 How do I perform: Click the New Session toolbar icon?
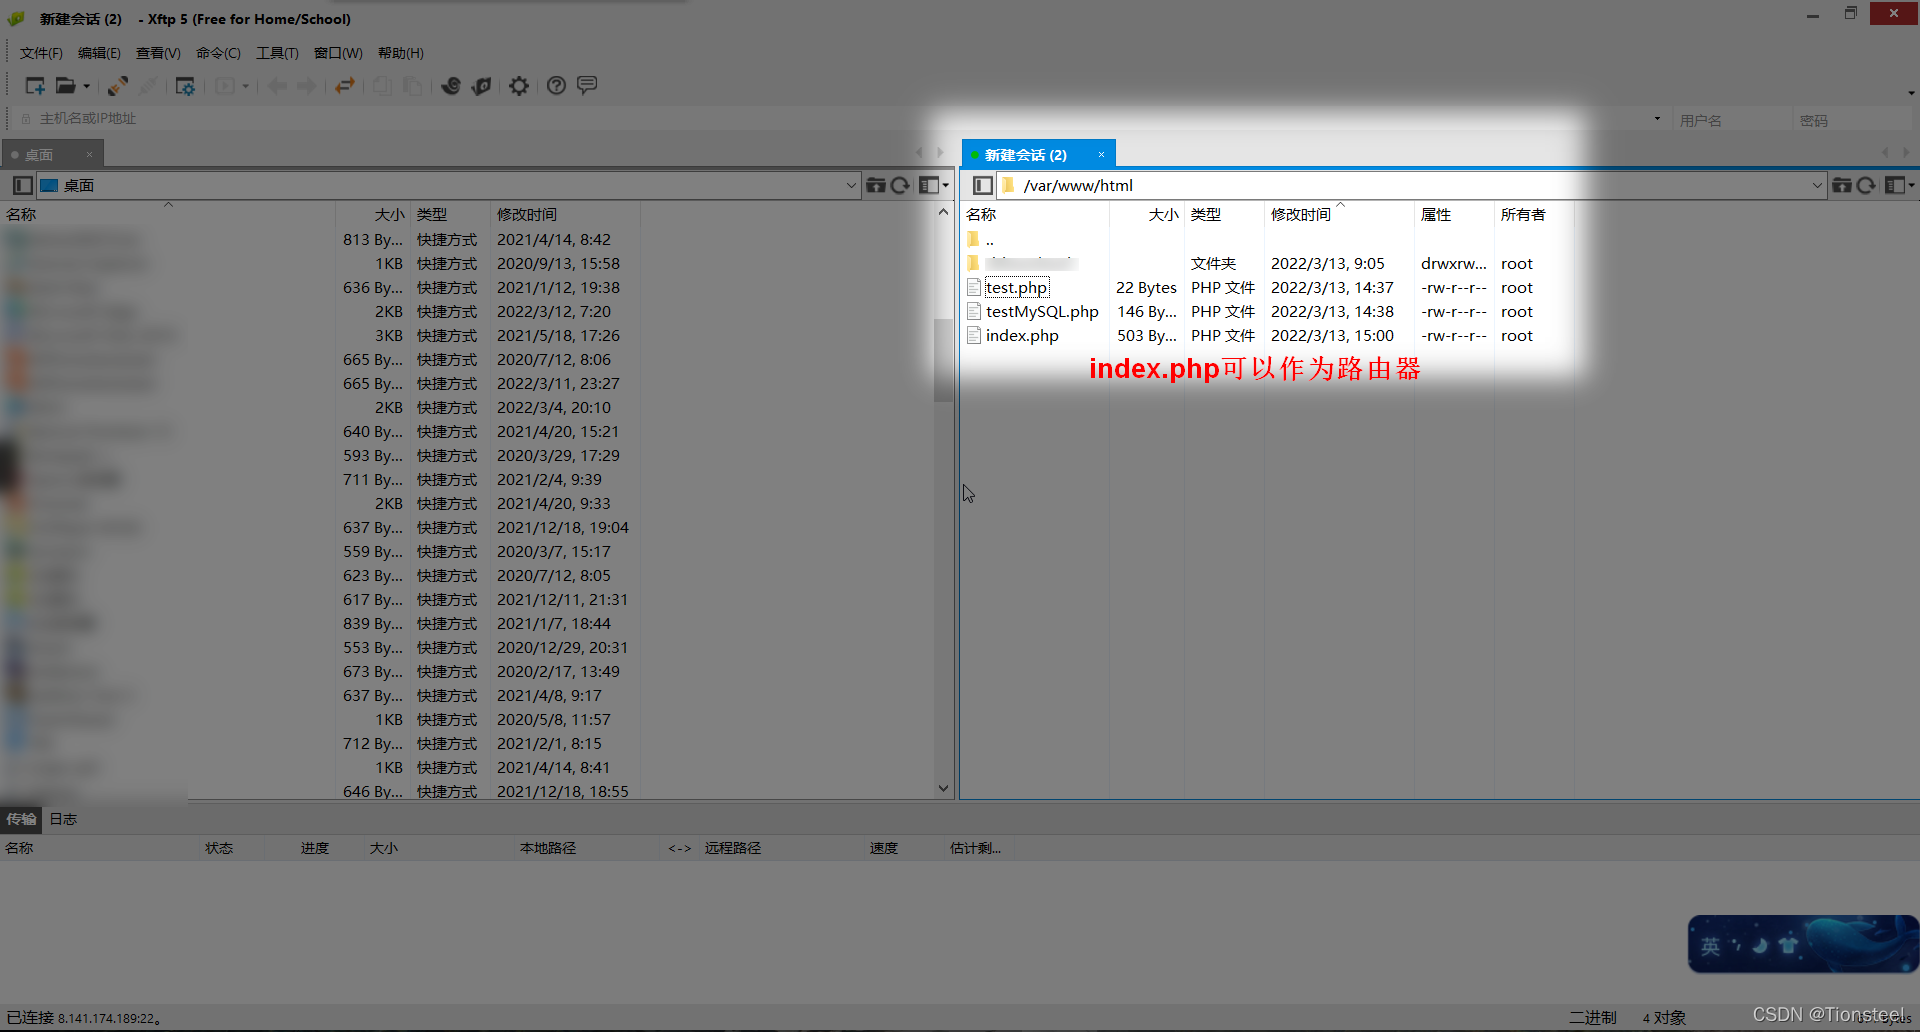click(35, 86)
